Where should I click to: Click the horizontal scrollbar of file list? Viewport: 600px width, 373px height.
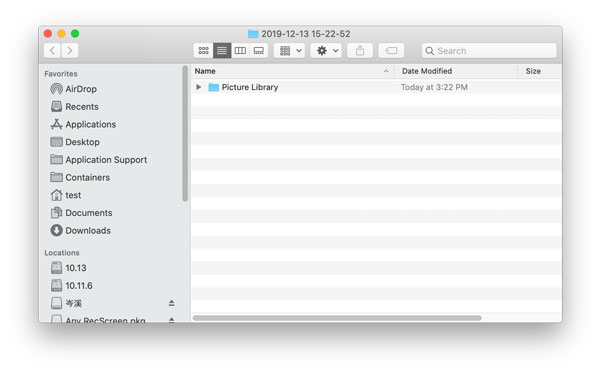(337, 318)
